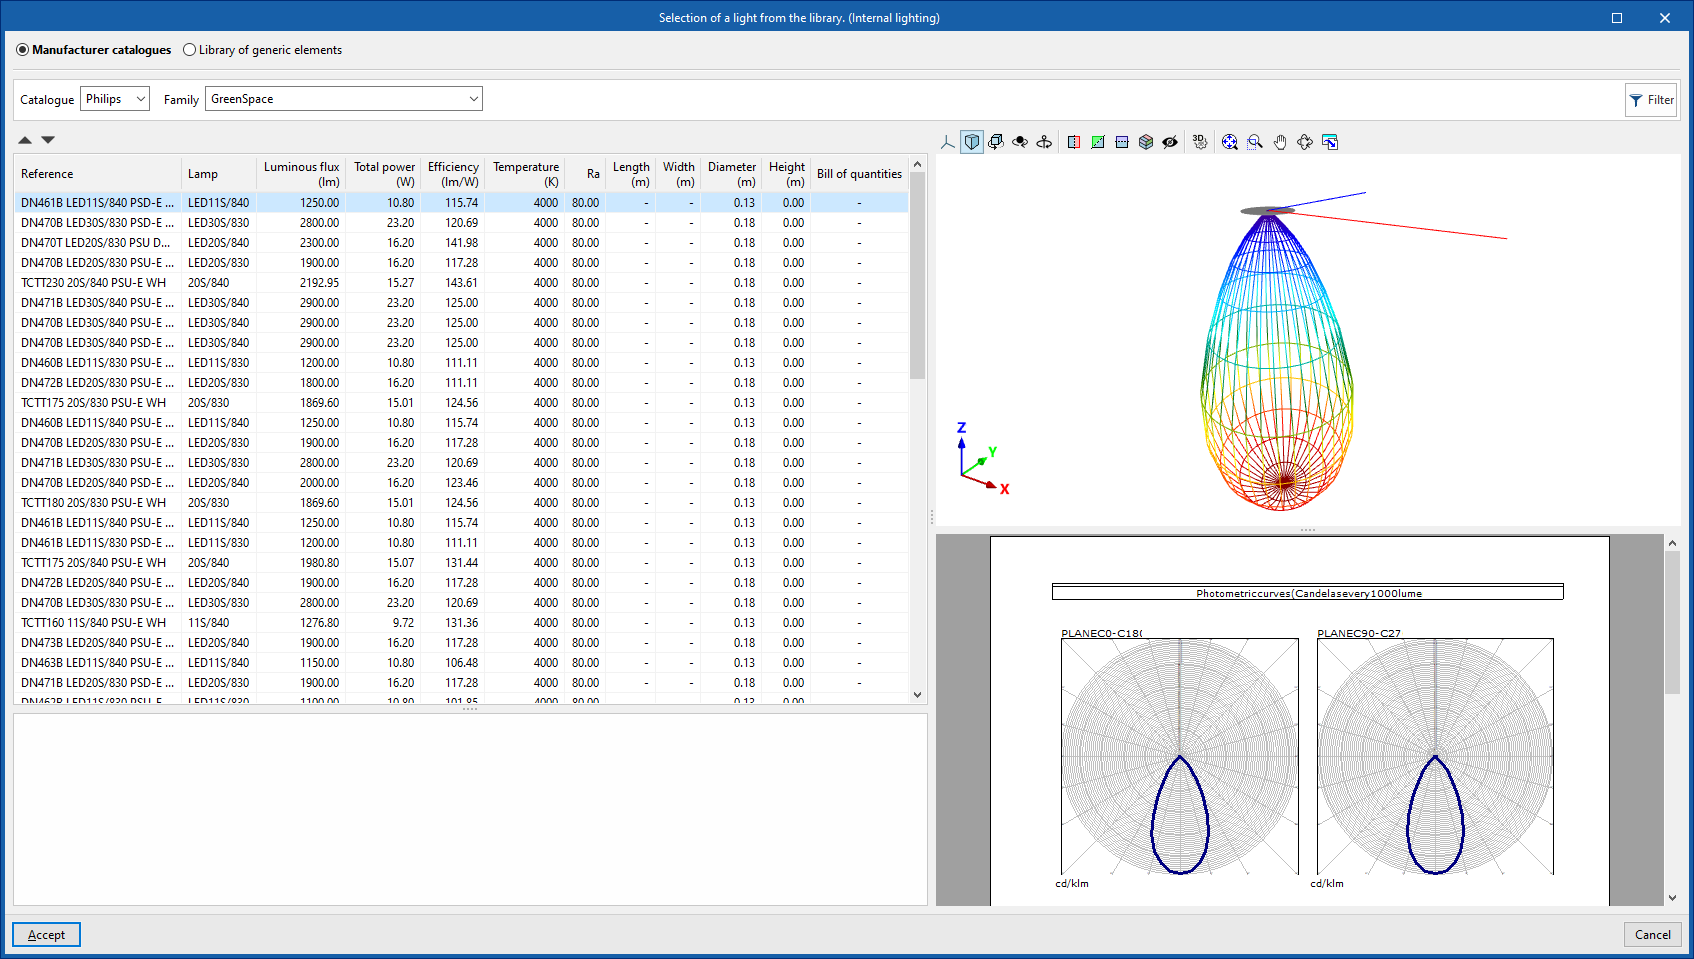
Task: Open the Filter button
Action: click(x=1651, y=100)
